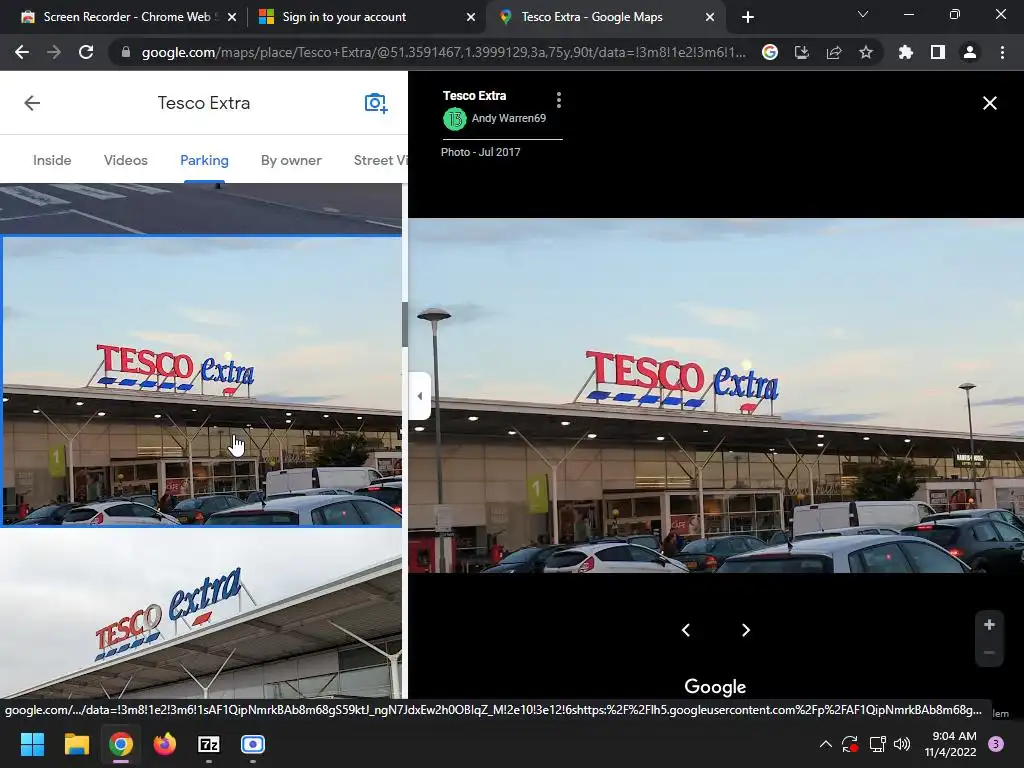Open screen recorder app in taskbar

point(253,744)
